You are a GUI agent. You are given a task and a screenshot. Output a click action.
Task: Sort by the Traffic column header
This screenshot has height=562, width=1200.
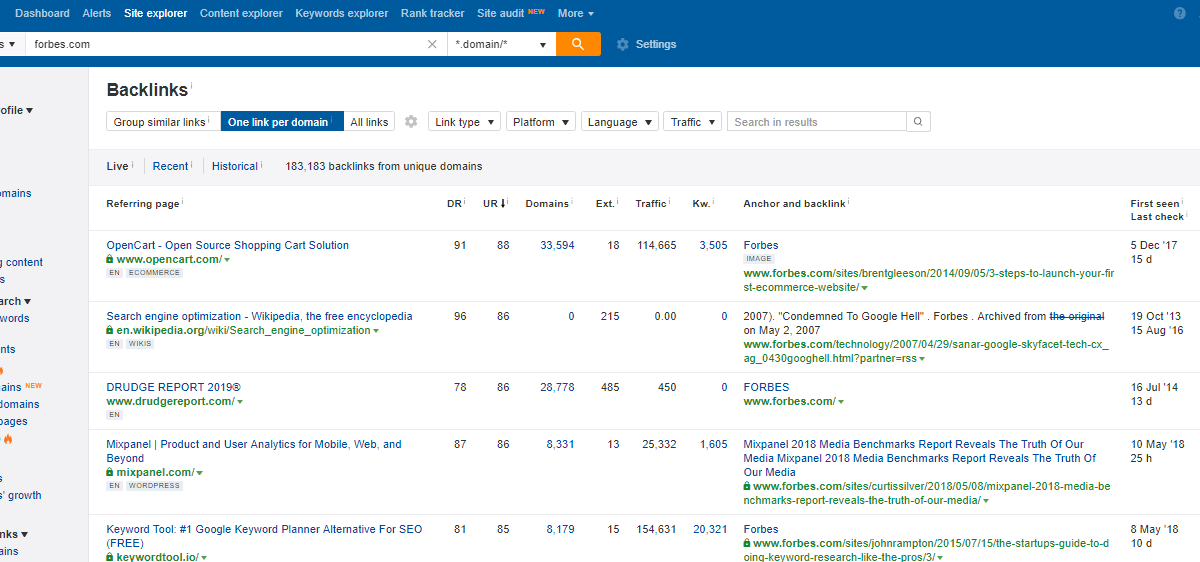pyautogui.click(x=651, y=203)
